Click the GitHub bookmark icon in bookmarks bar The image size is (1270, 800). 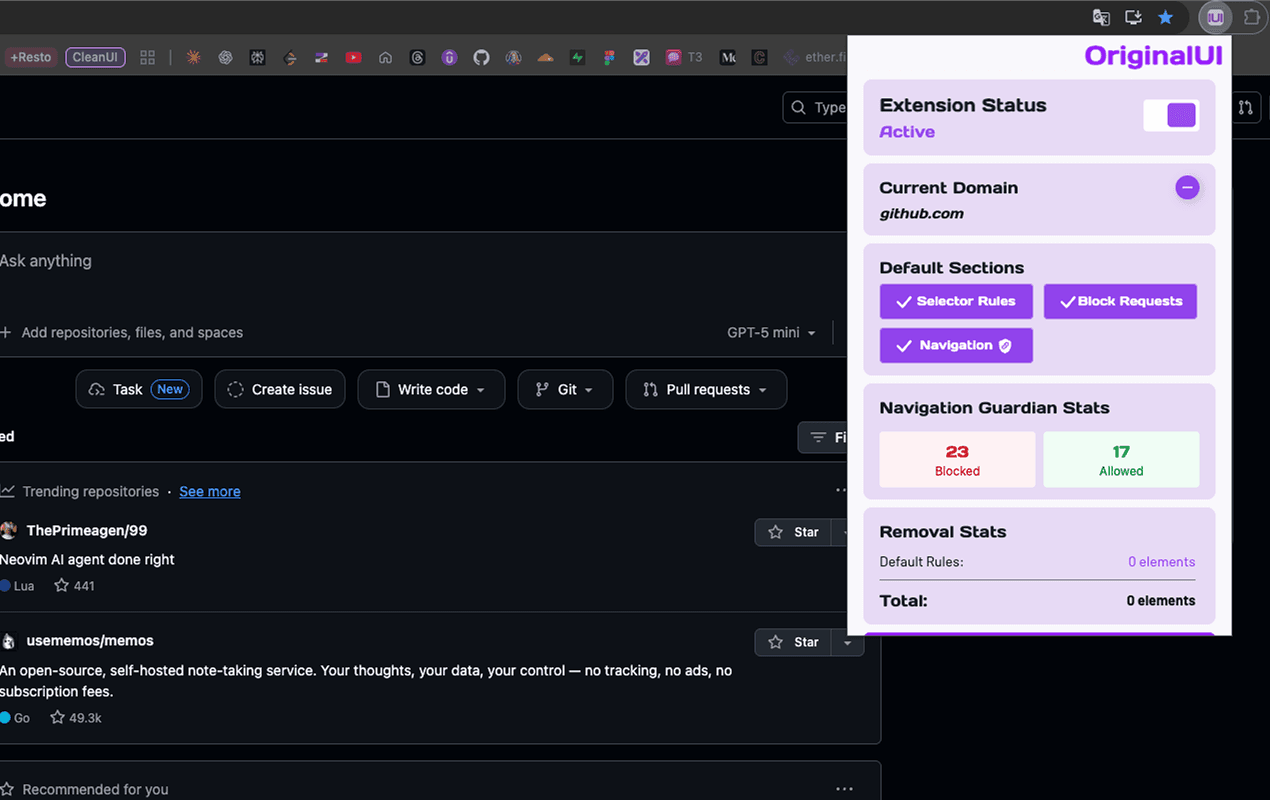coord(481,57)
